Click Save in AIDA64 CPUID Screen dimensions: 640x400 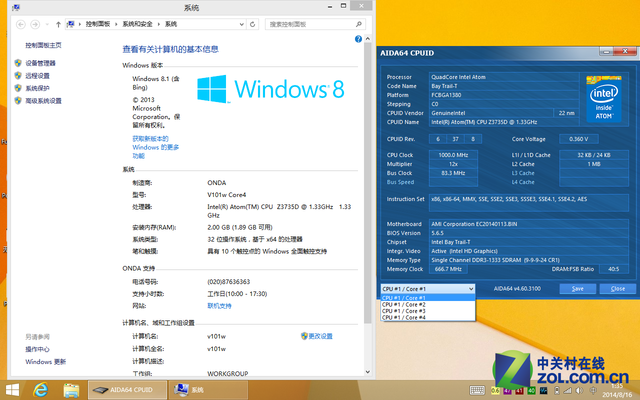[x=578, y=289]
